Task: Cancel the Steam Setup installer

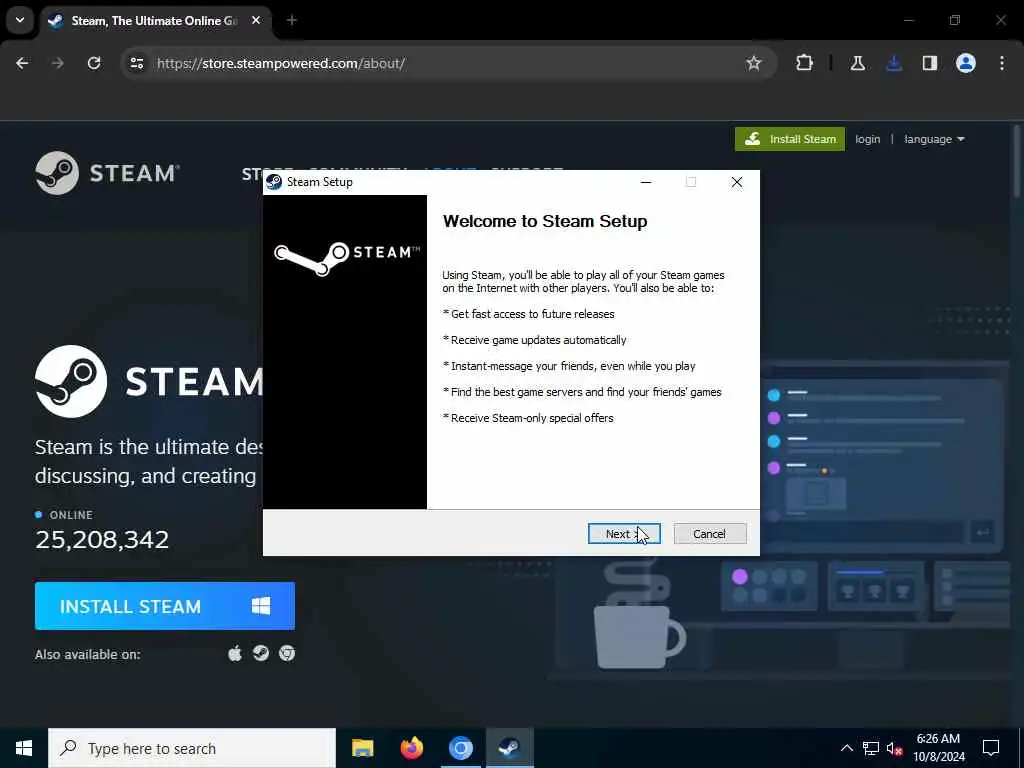Action: (709, 534)
